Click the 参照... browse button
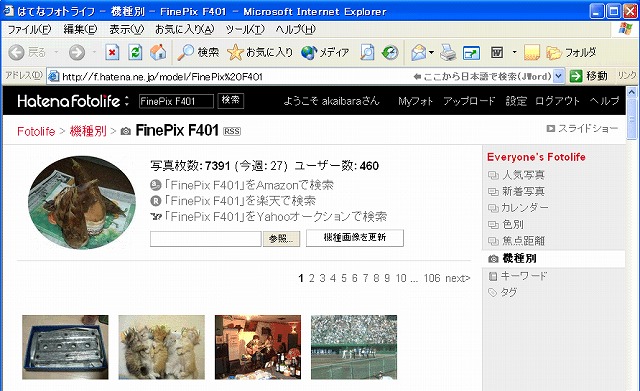Image resolution: width=640 pixels, height=391 pixels. point(282,239)
